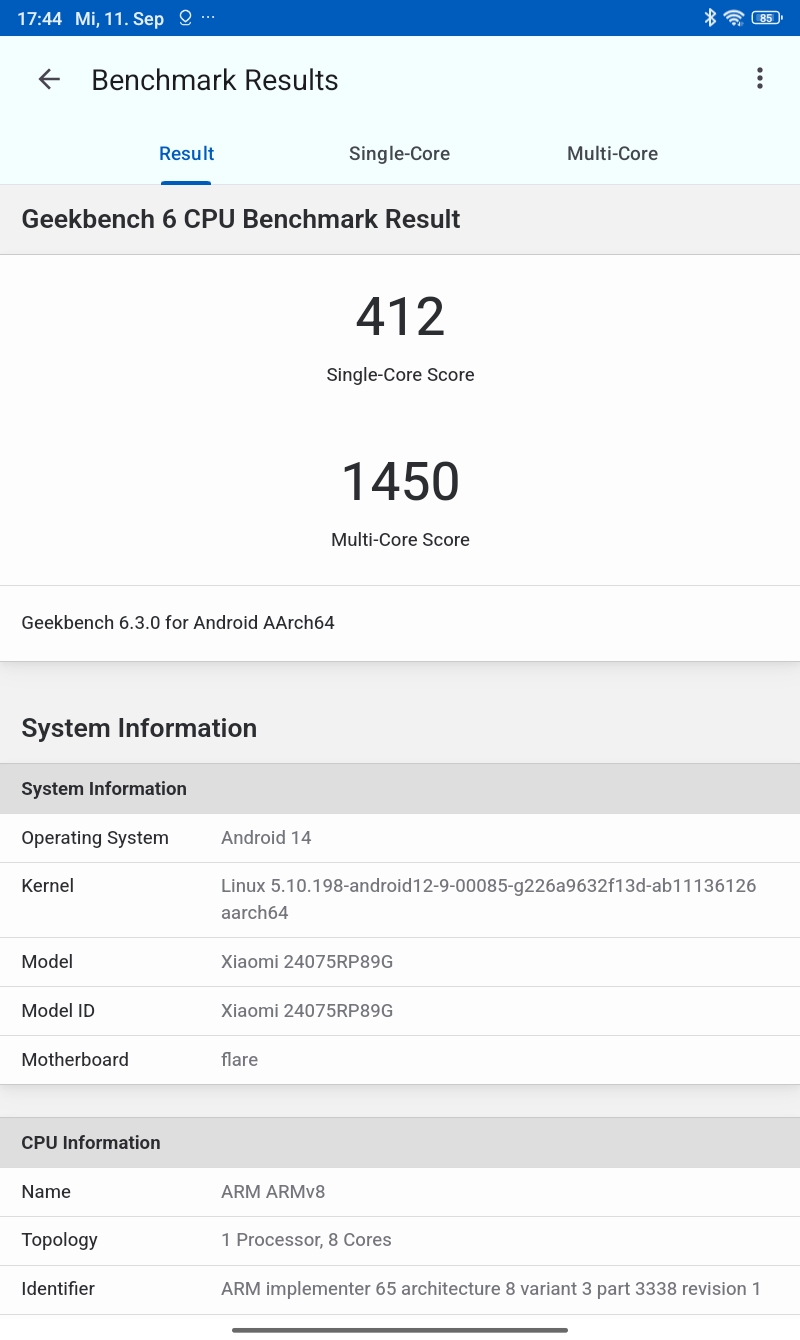Switch to the Multi-Core tab
The height and width of the screenshot is (1340, 800).
coord(612,154)
